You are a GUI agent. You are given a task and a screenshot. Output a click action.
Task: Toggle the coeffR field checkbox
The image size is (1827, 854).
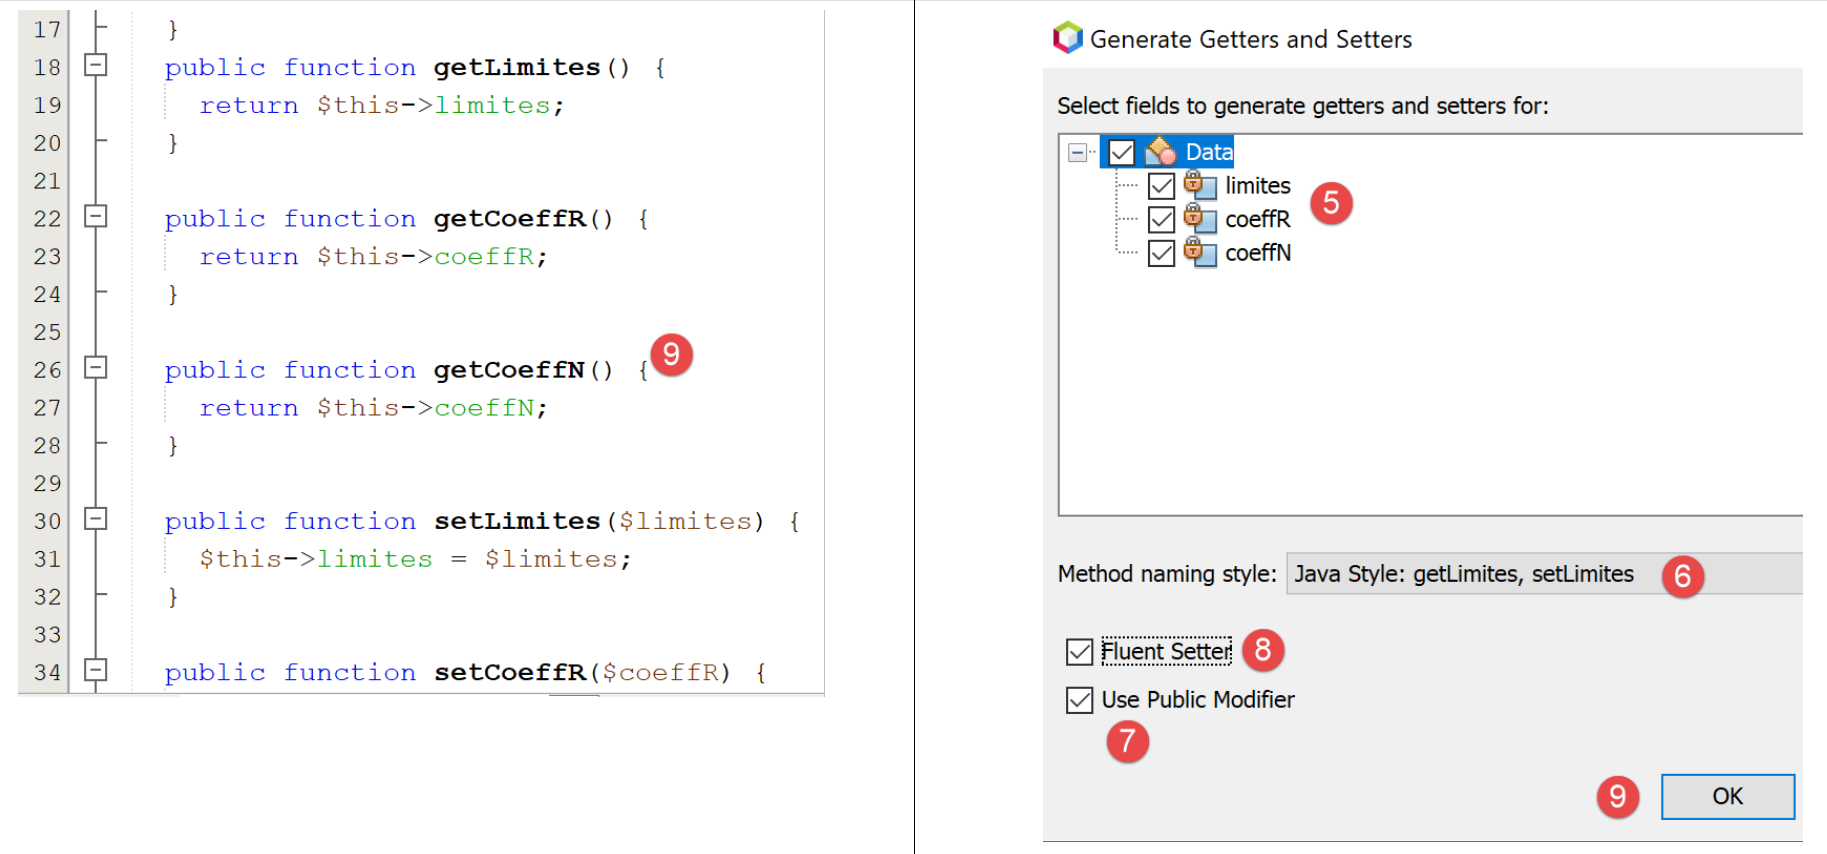pos(1161,220)
